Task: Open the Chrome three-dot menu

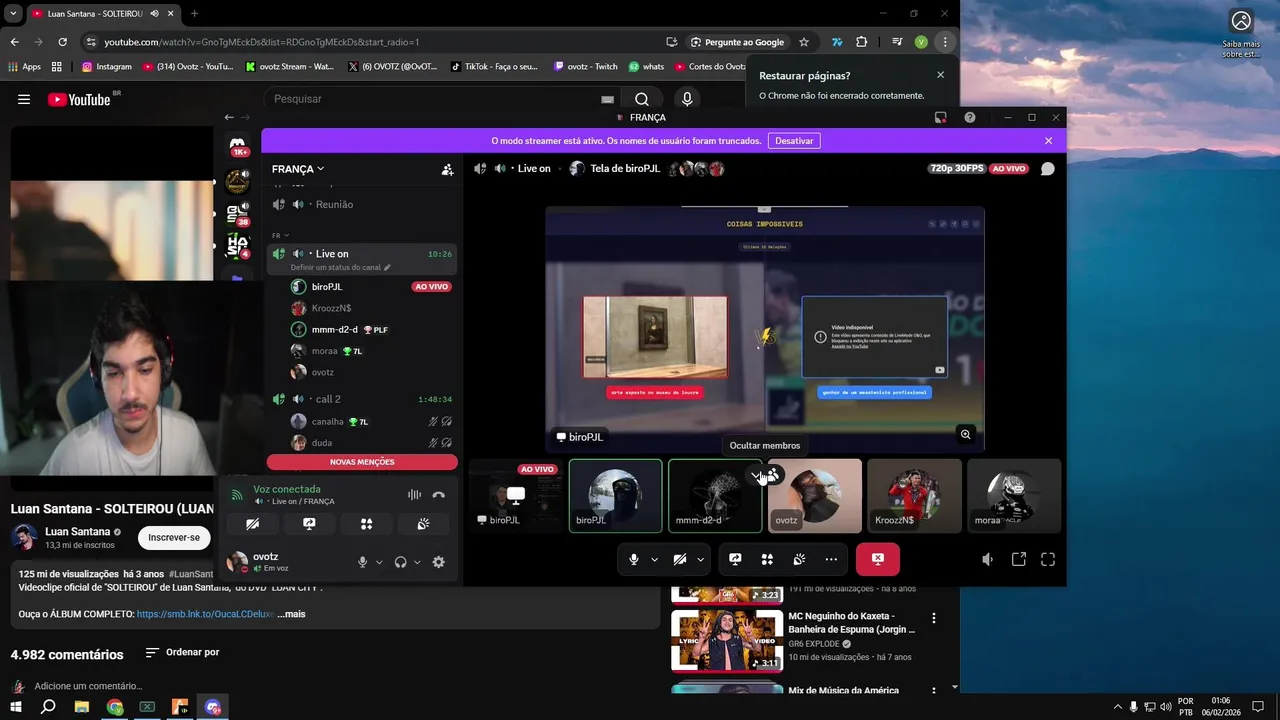Action: coord(945,42)
